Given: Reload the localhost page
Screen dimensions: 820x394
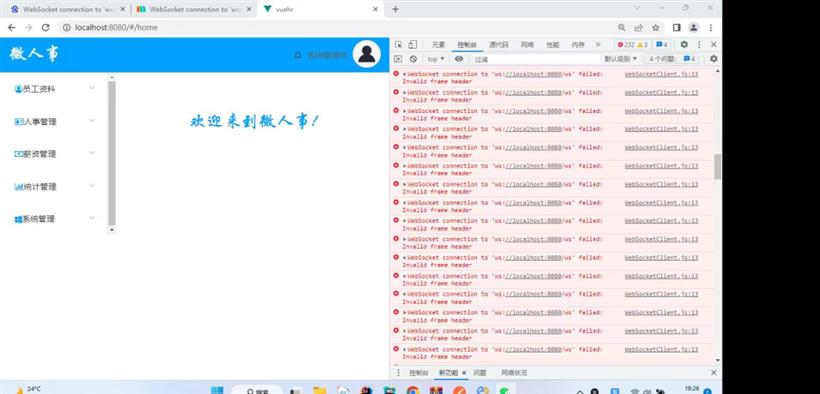Looking at the screenshot, I should click(45, 28).
